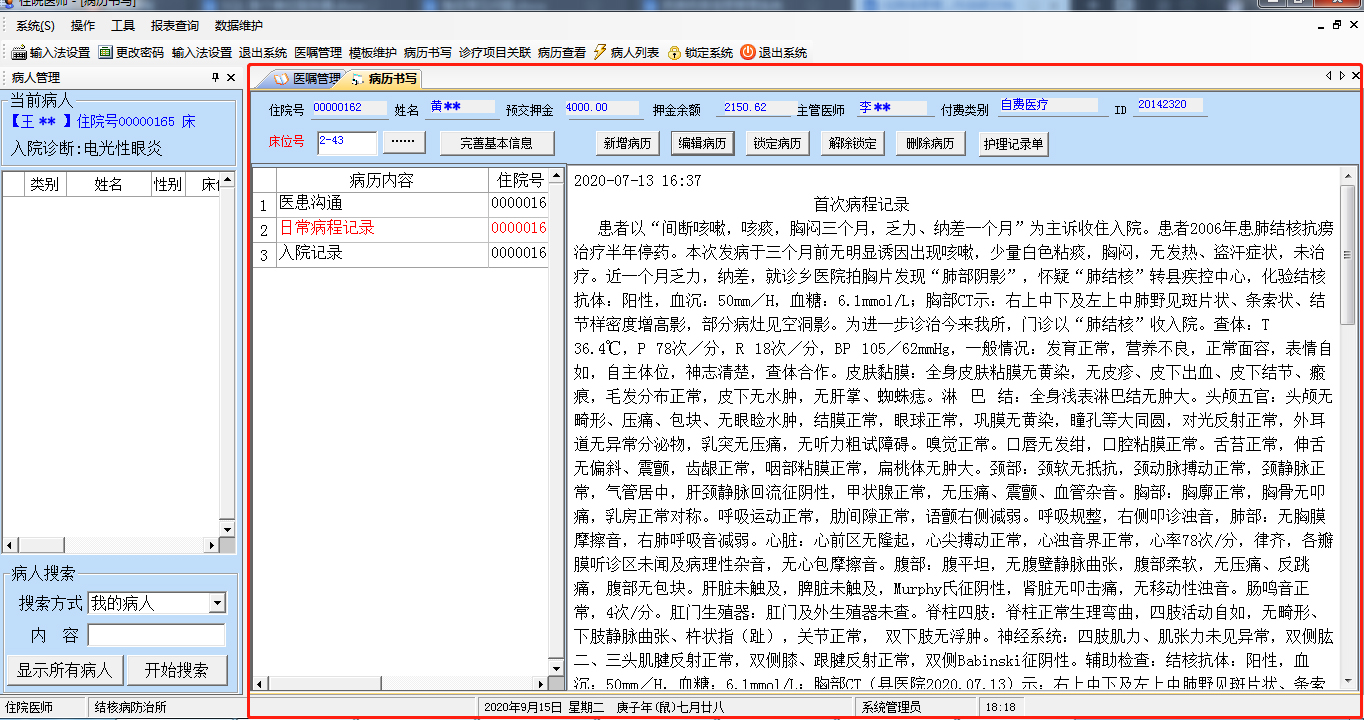Open the 报表查询 menu
Image resolution: width=1364 pixels, height=720 pixels.
pos(175,26)
